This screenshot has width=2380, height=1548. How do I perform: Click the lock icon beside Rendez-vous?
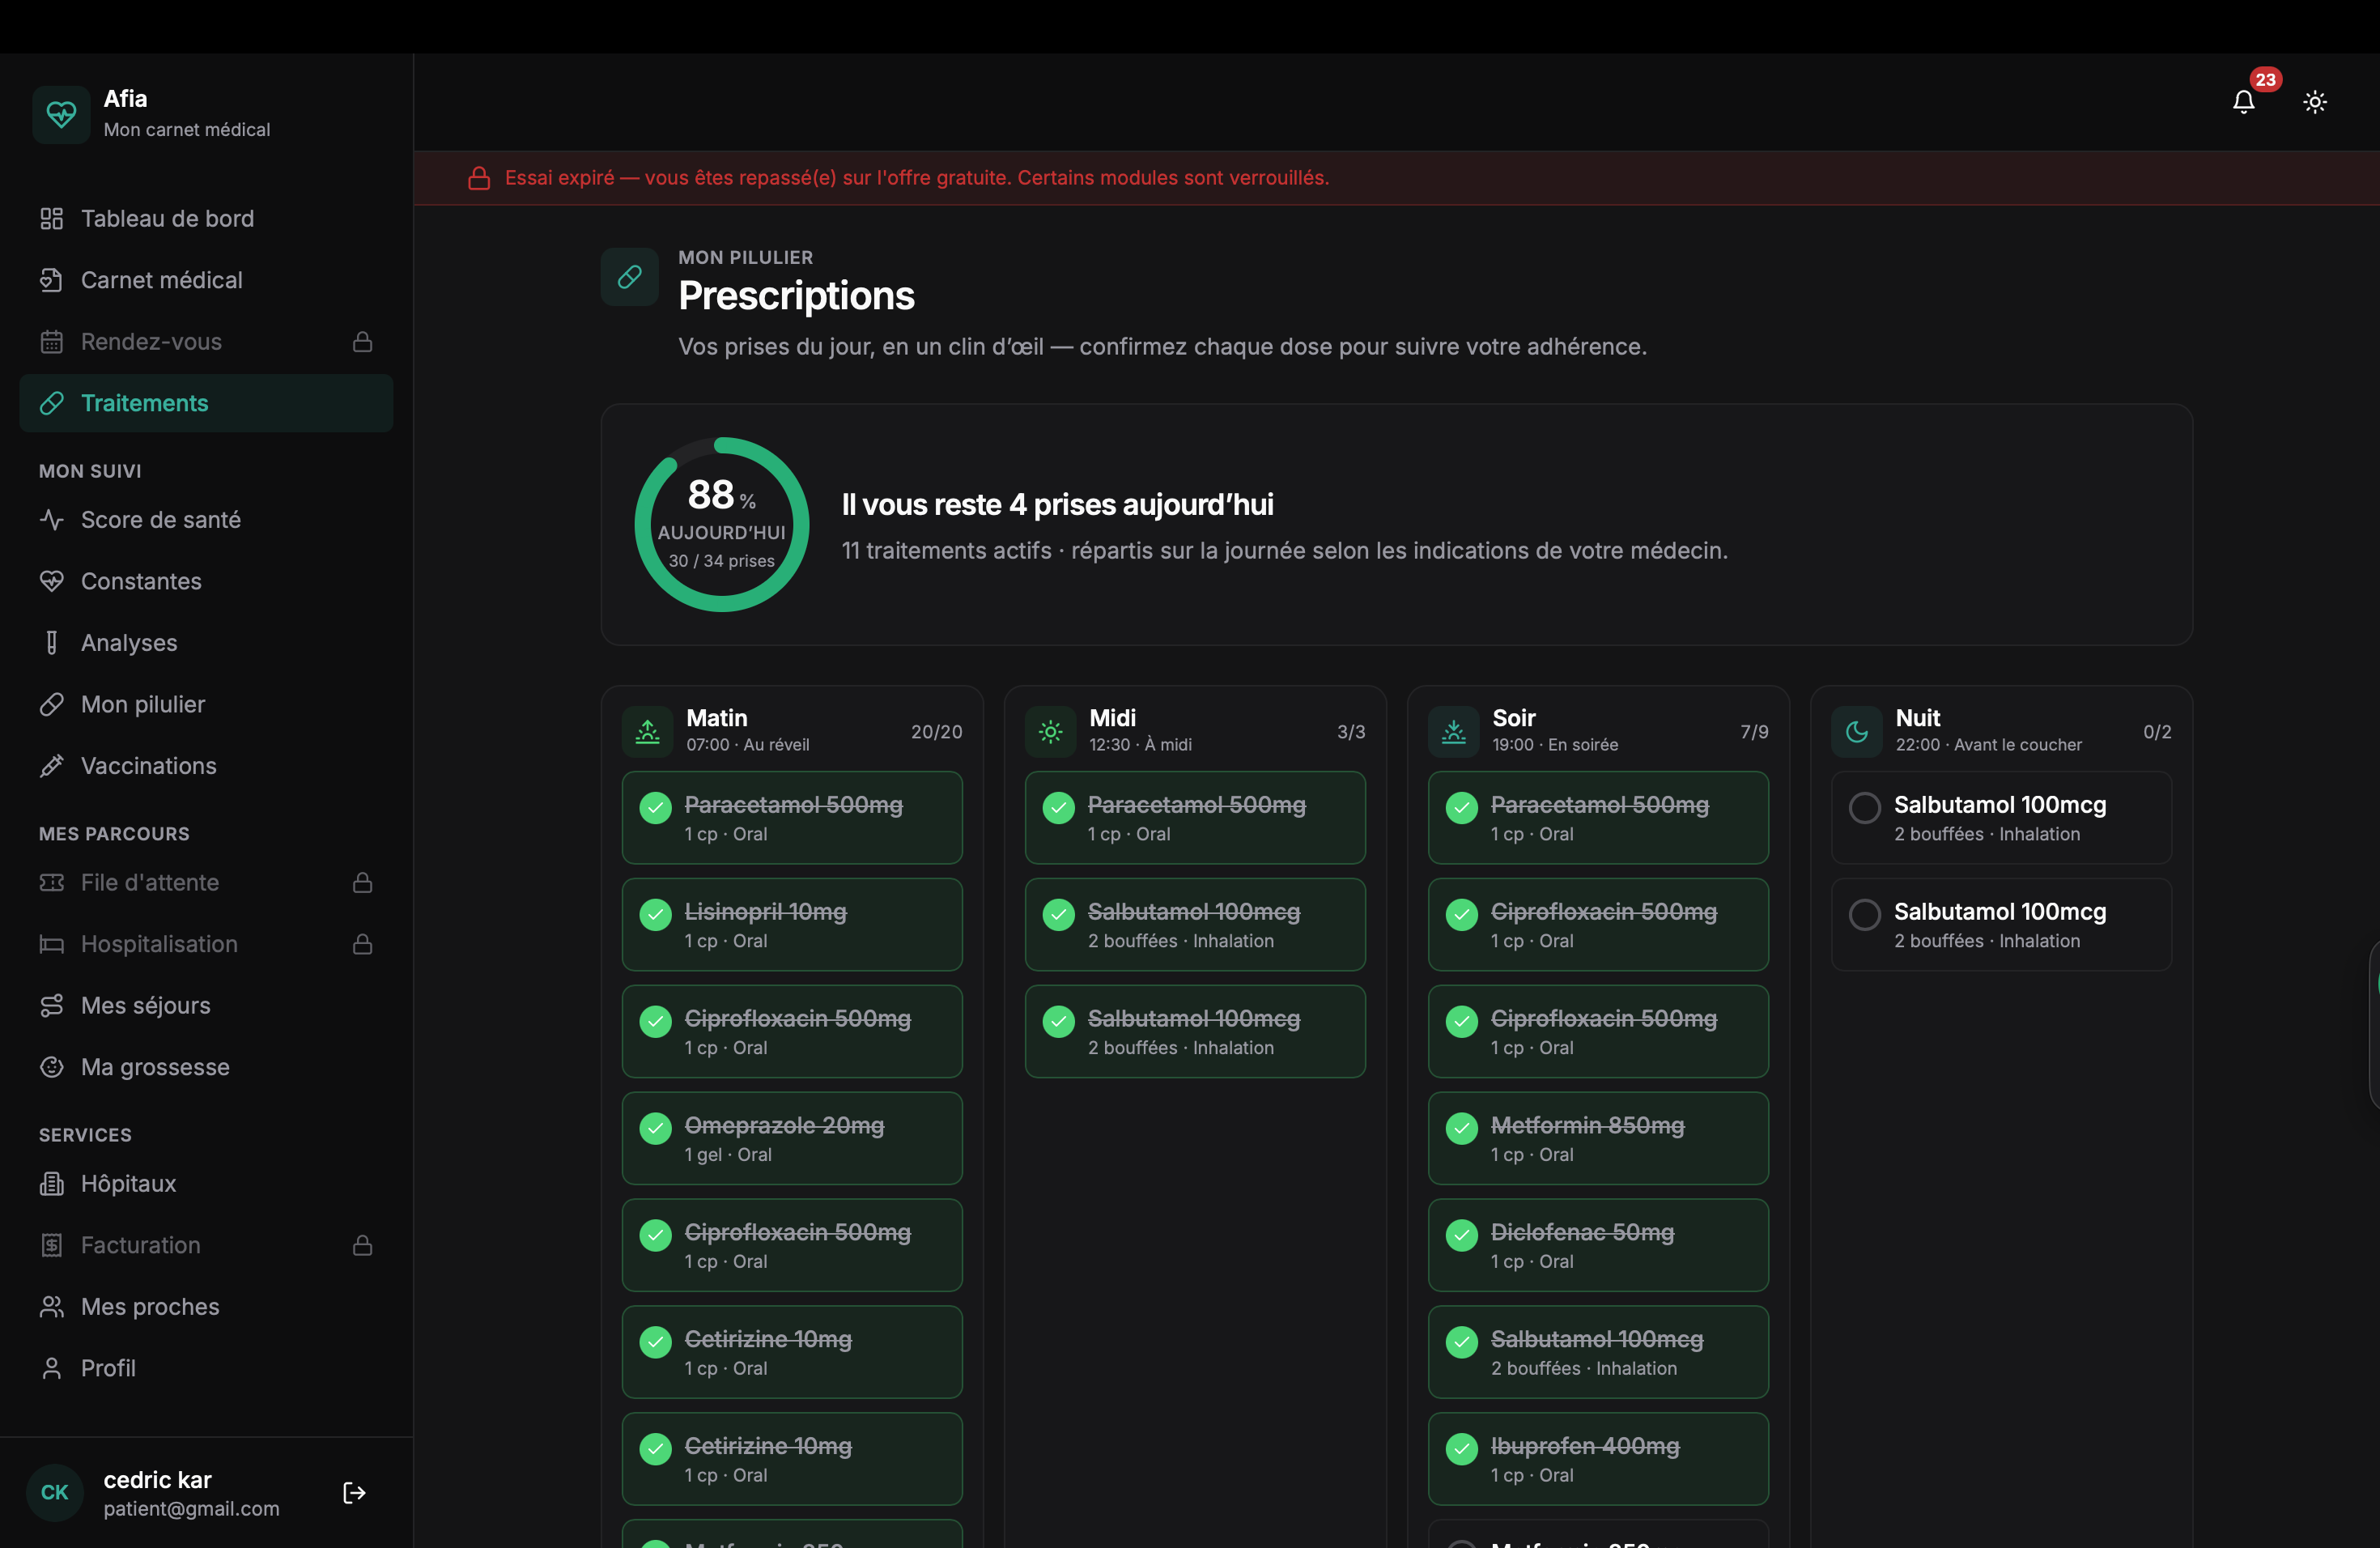tap(363, 342)
